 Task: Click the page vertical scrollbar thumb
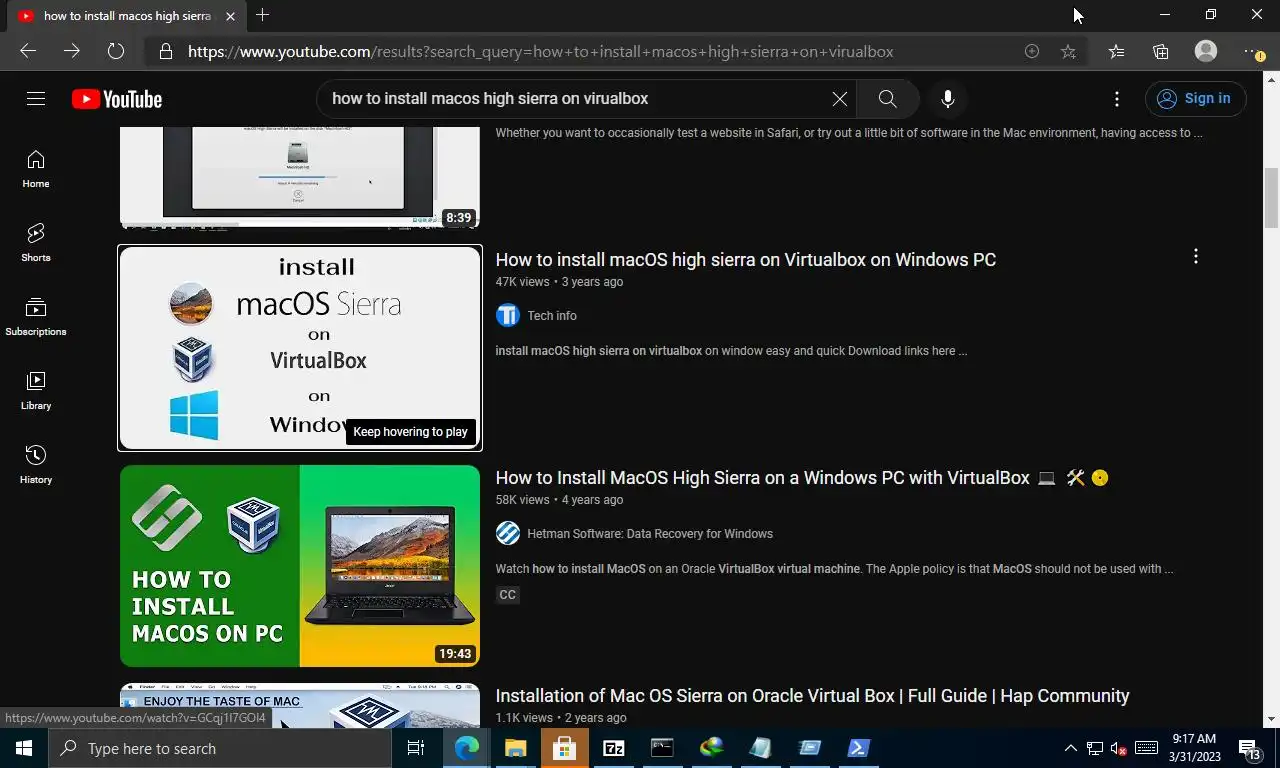click(1272, 198)
